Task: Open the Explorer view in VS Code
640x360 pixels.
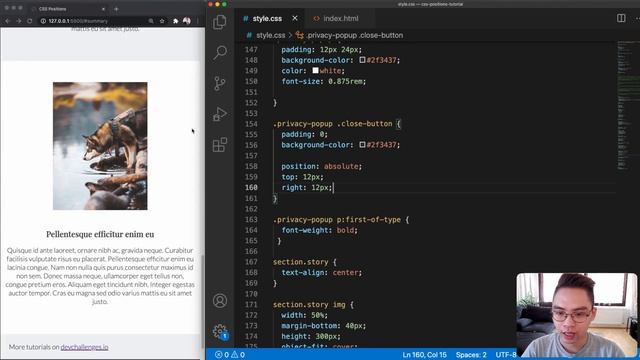Action: tap(220, 22)
